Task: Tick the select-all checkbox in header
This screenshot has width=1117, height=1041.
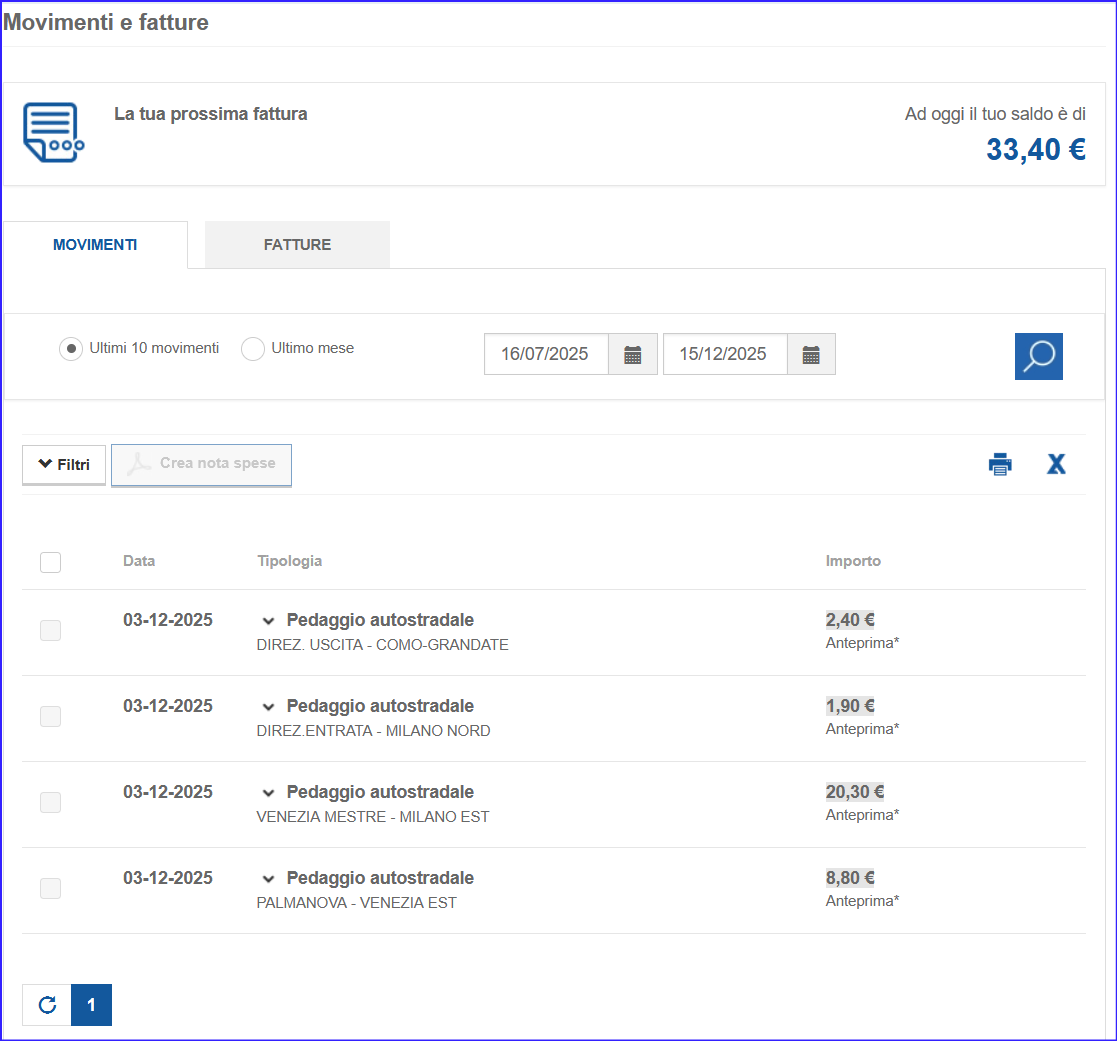Action: point(51,562)
